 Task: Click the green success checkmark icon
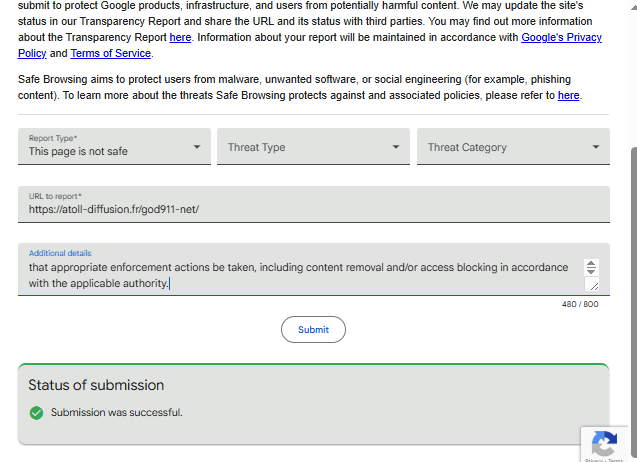click(x=36, y=413)
